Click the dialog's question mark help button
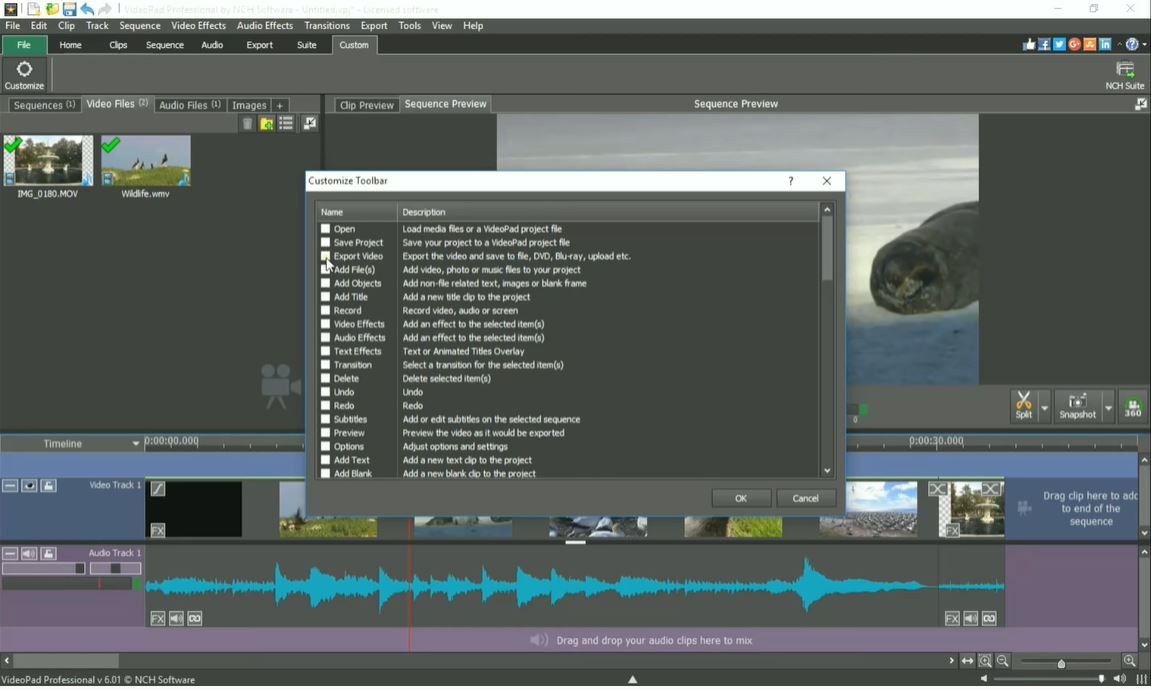 pyautogui.click(x=791, y=181)
